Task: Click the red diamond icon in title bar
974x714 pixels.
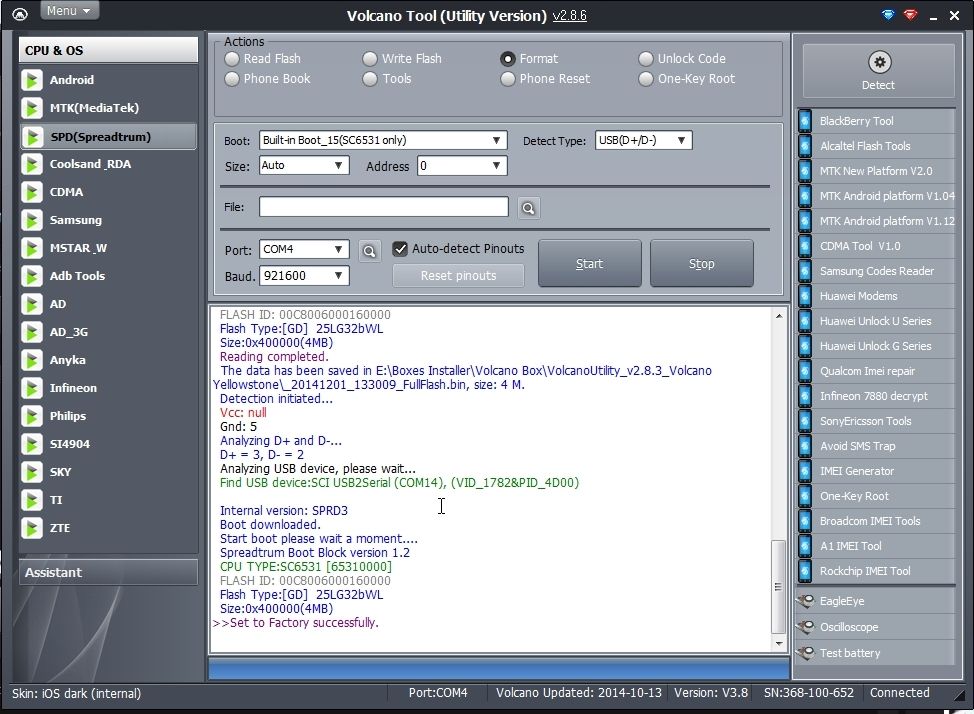Action: pyautogui.click(x=911, y=14)
